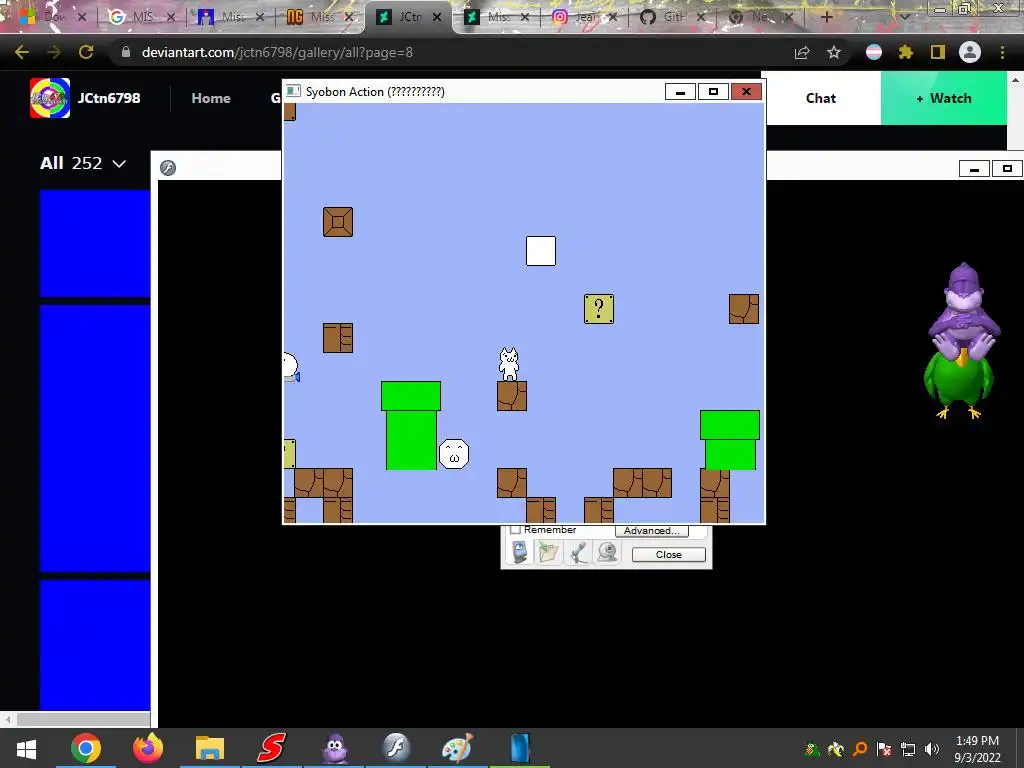
Task: Open the Chat link
Action: (x=820, y=98)
